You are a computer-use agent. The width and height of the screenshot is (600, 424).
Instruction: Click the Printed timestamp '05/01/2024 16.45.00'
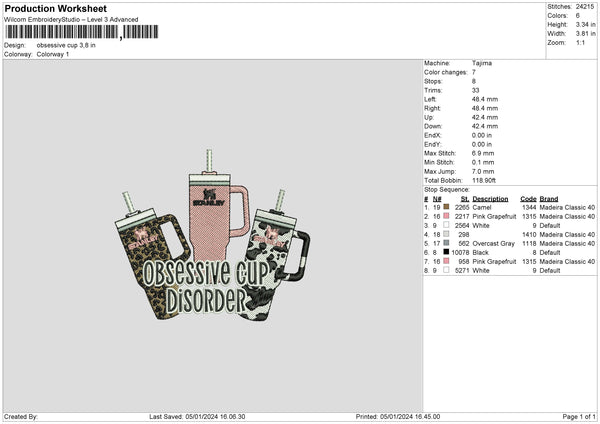tap(410, 417)
